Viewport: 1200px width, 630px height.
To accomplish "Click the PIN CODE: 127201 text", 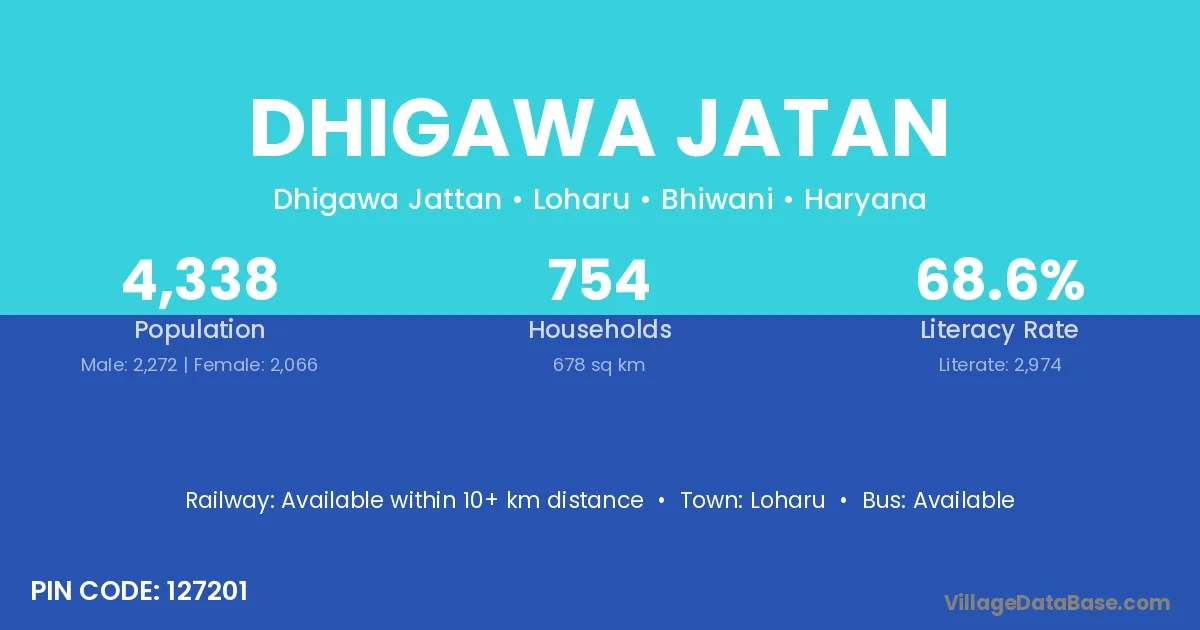I will click(x=139, y=591).
